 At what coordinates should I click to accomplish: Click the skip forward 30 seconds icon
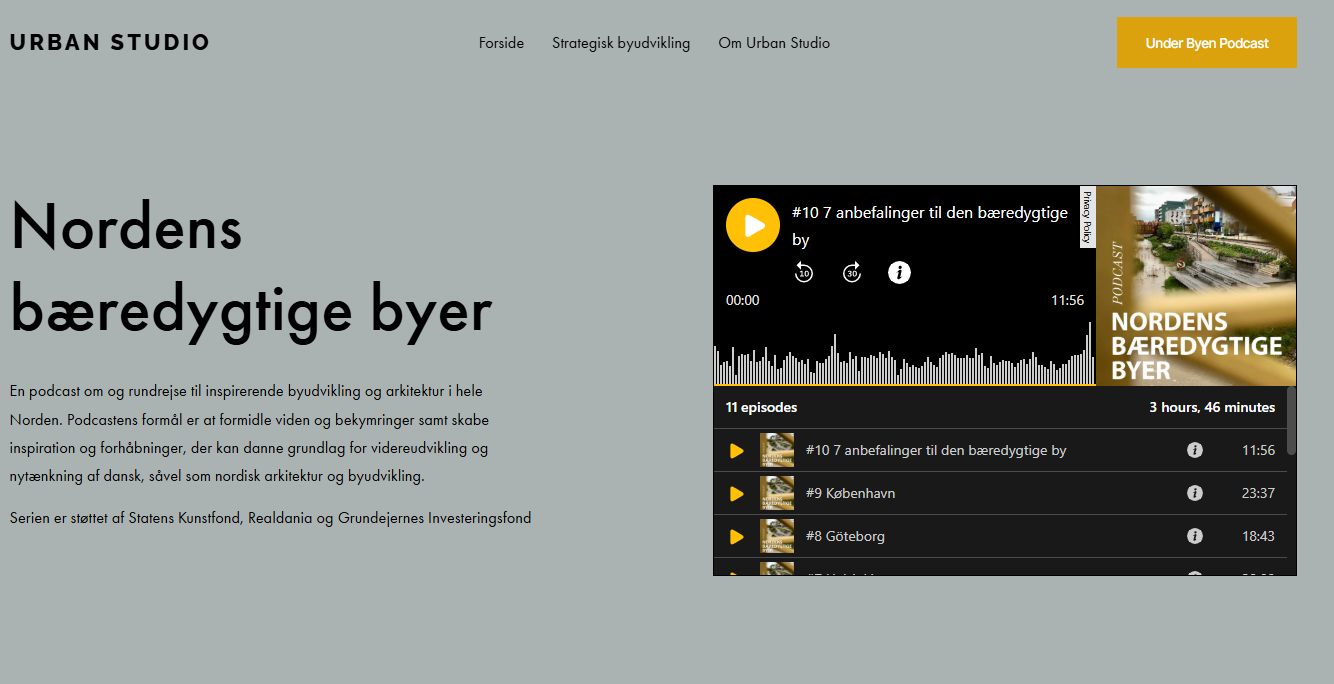click(x=852, y=272)
